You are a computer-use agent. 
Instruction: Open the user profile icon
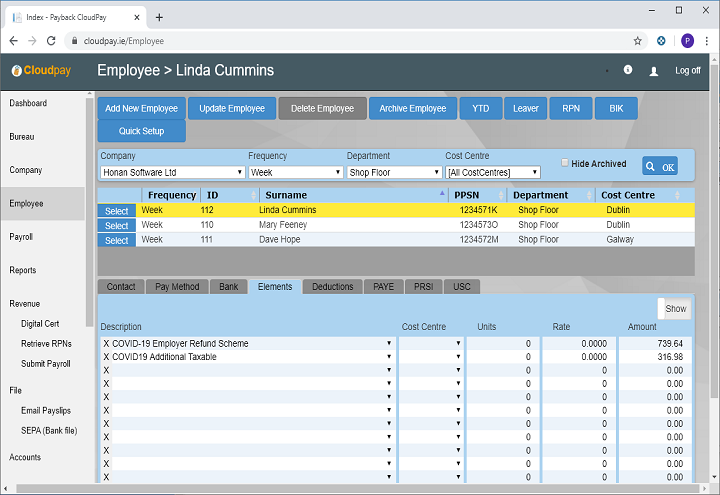[654, 71]
